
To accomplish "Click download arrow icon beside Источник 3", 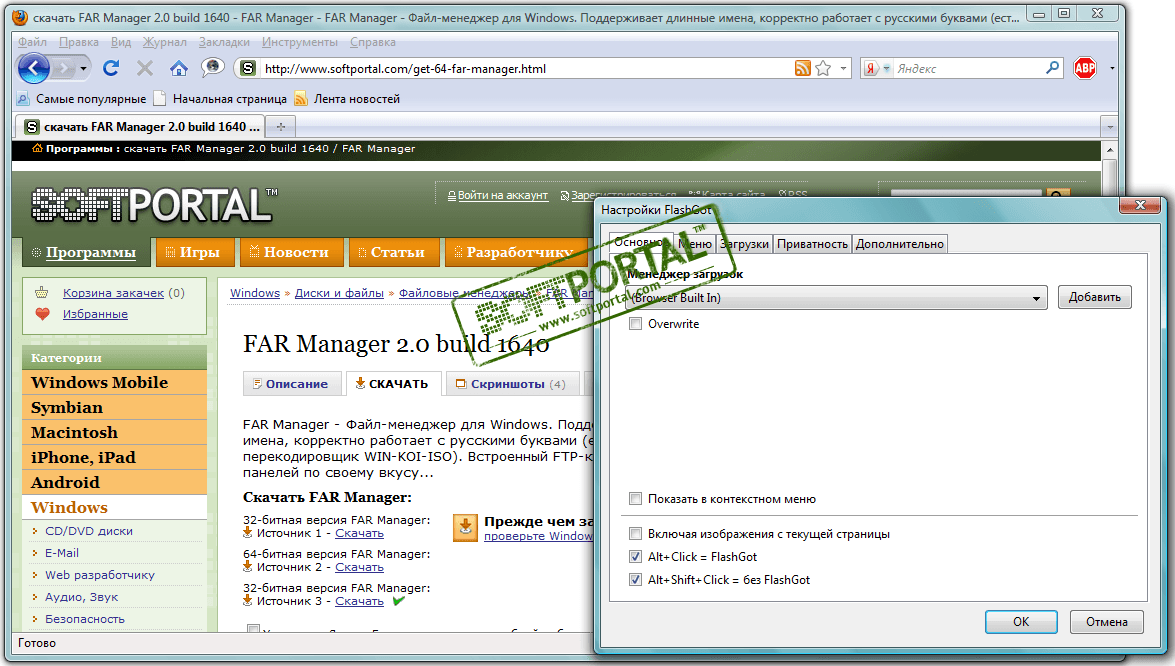I will 248,601.
